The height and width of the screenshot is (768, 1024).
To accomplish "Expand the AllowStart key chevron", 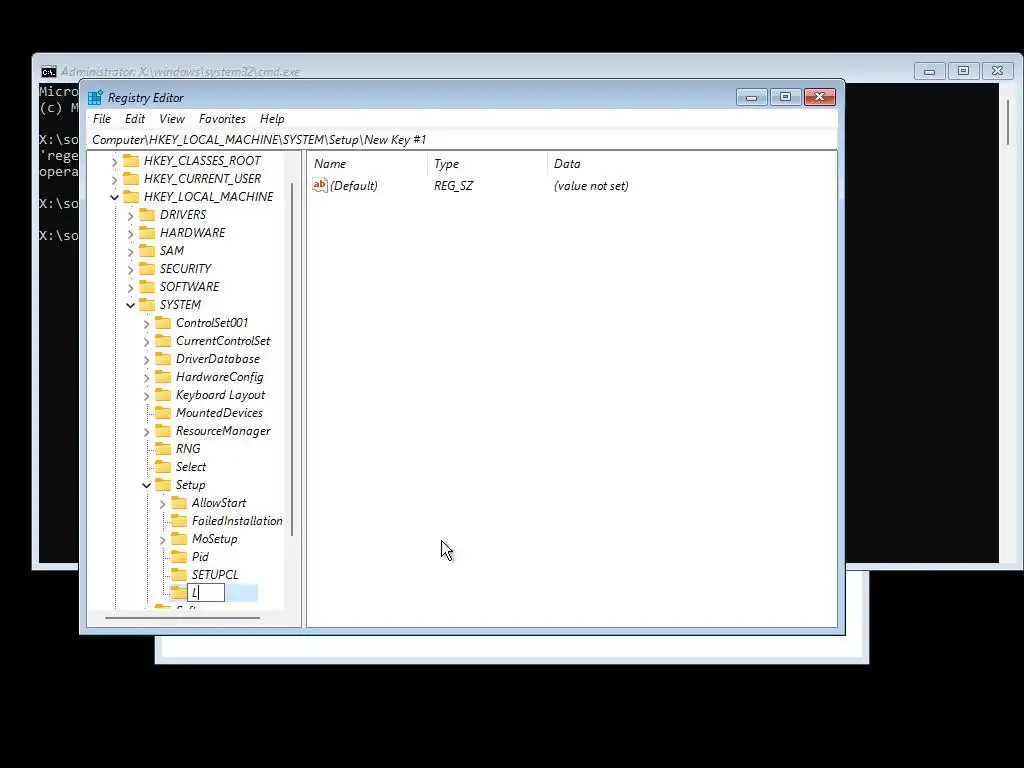I will 163,504.
